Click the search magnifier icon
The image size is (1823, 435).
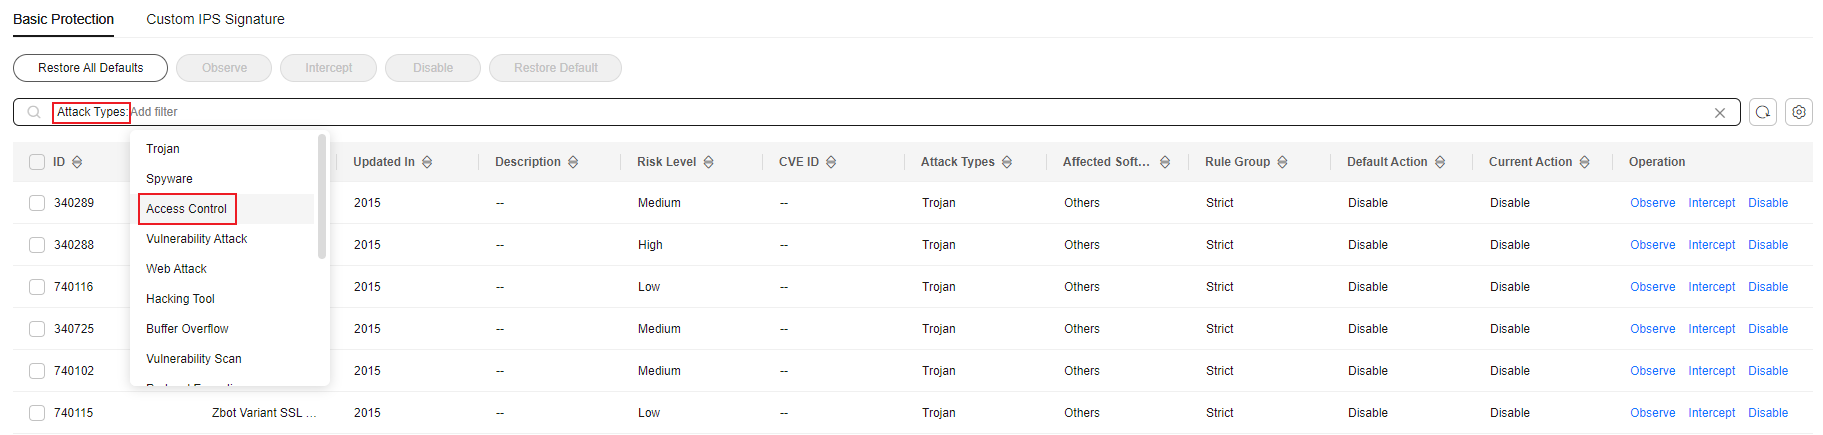[34, 112]
